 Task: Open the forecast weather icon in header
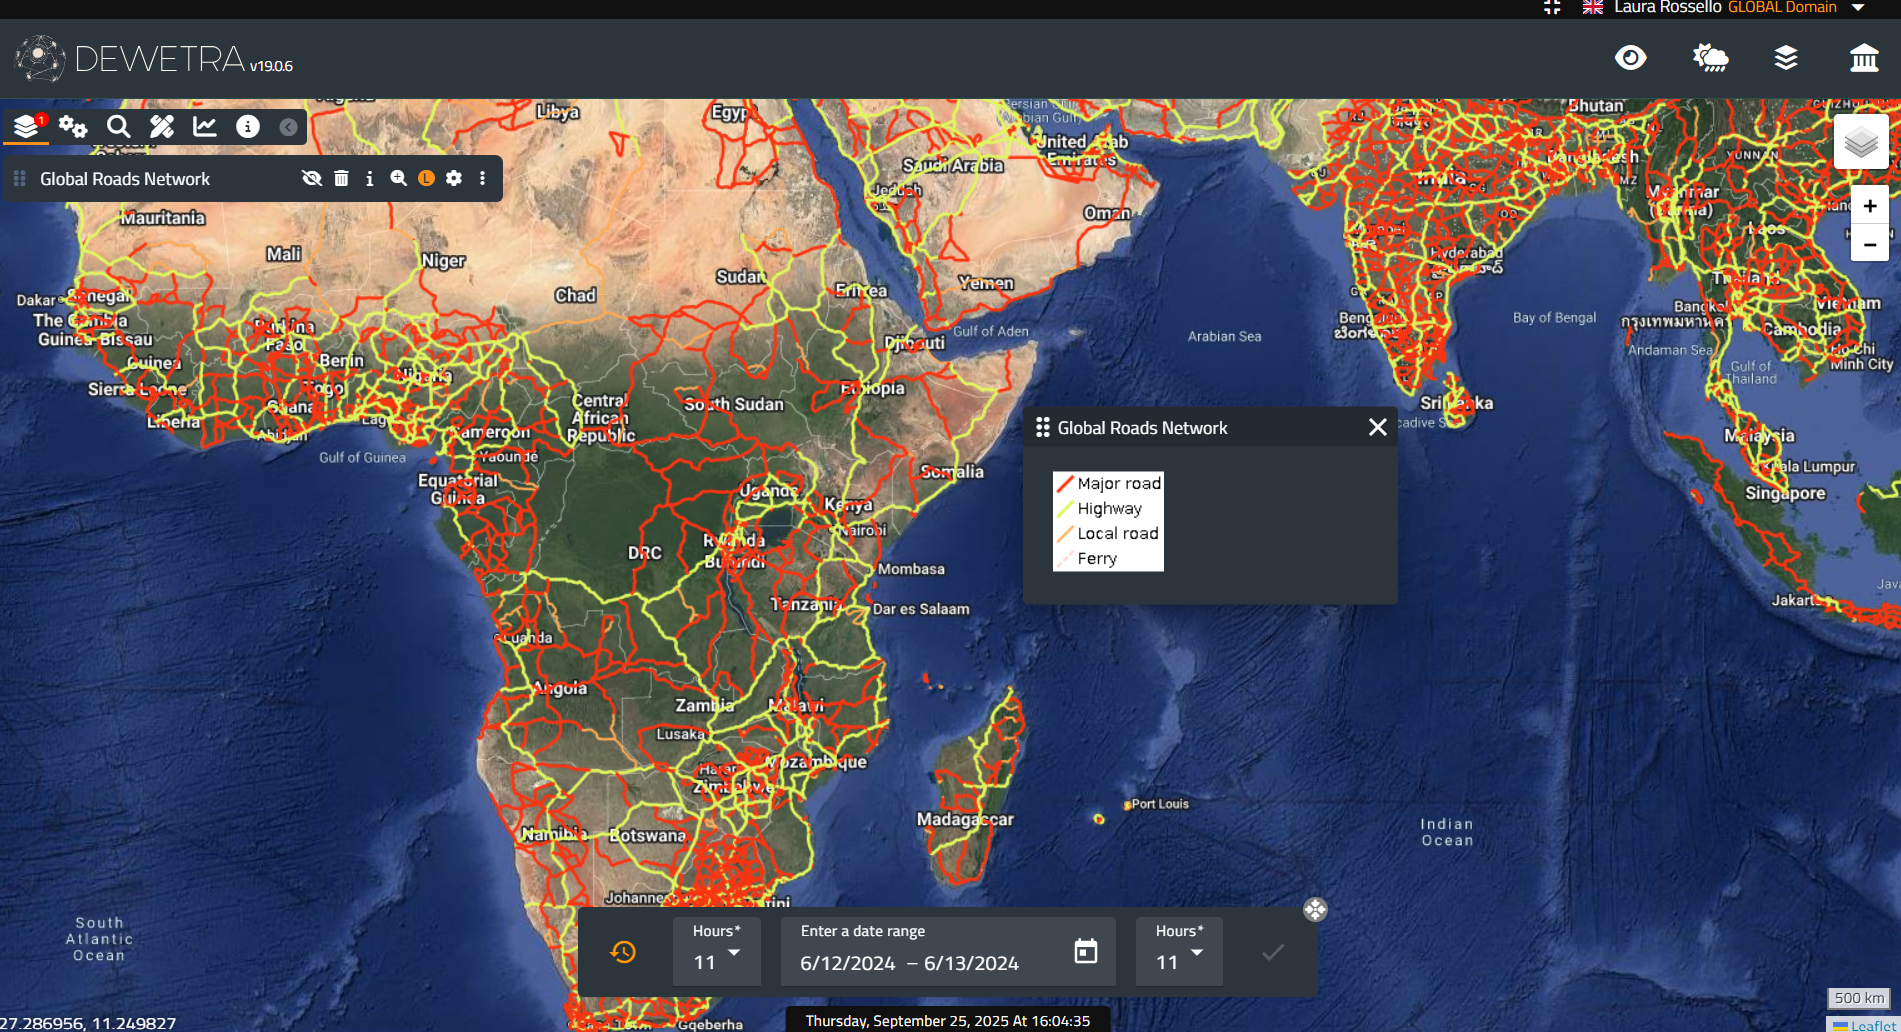click(x=1709, y=58)
